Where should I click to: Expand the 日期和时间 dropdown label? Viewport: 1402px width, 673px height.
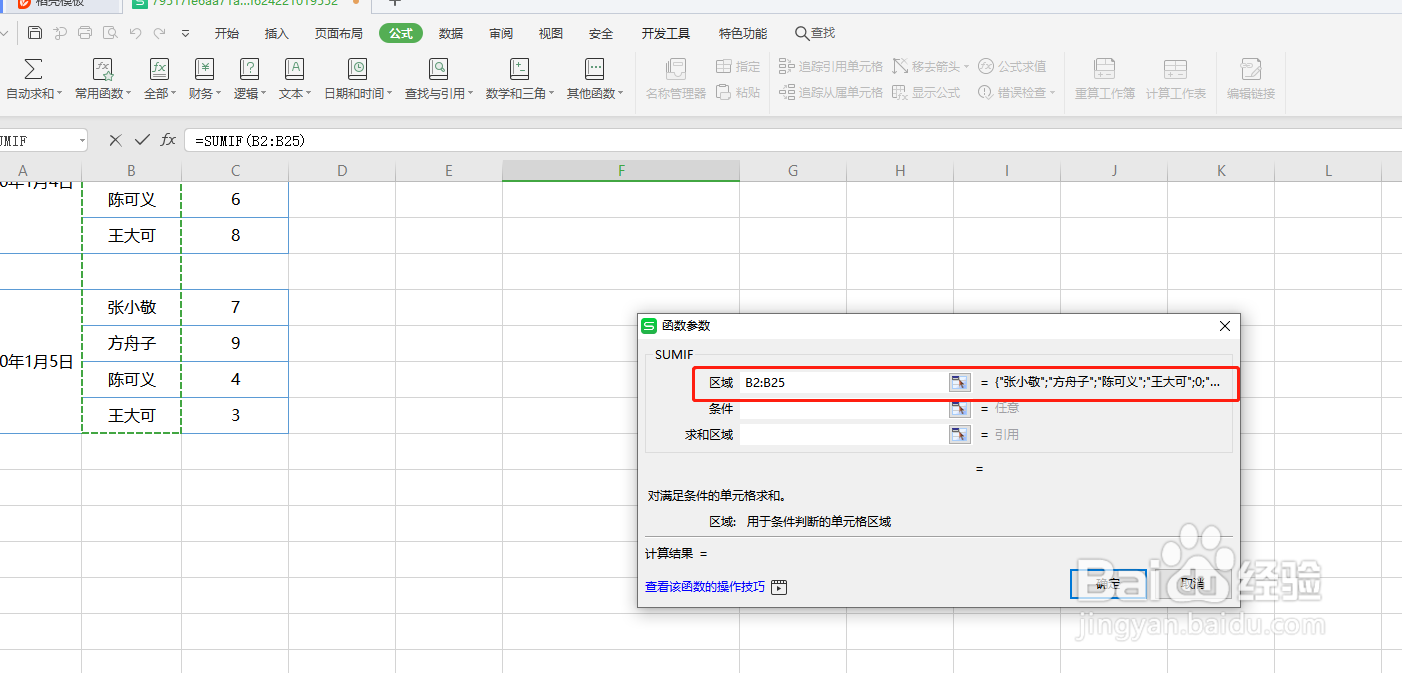pyautogui.click(x=358, y=93)
